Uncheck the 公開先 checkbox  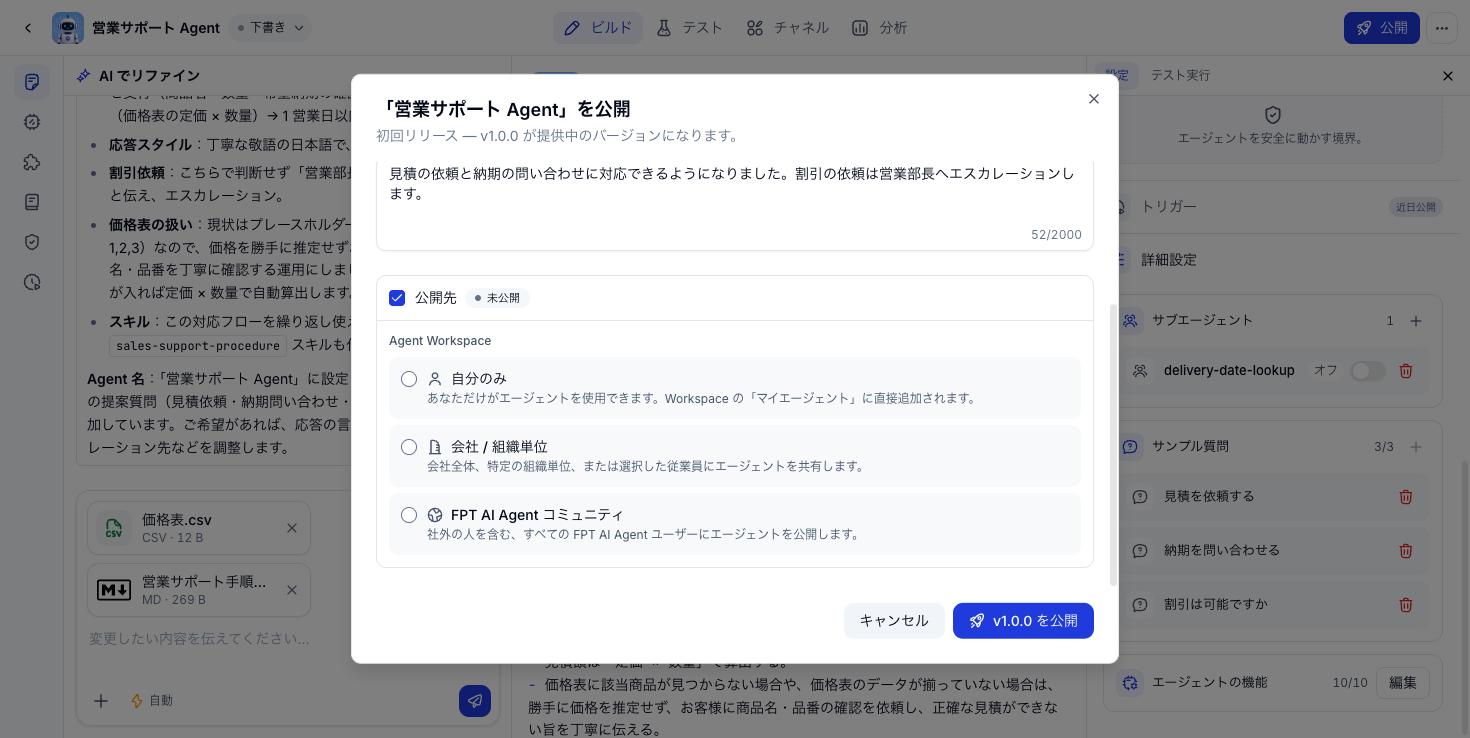[x=397, y=298]
